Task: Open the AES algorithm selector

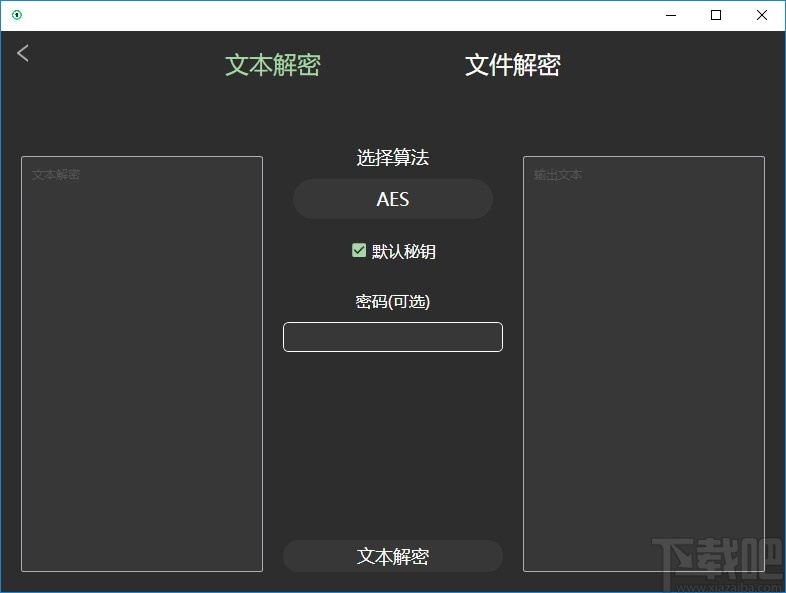Action: [x=393, y=199]
